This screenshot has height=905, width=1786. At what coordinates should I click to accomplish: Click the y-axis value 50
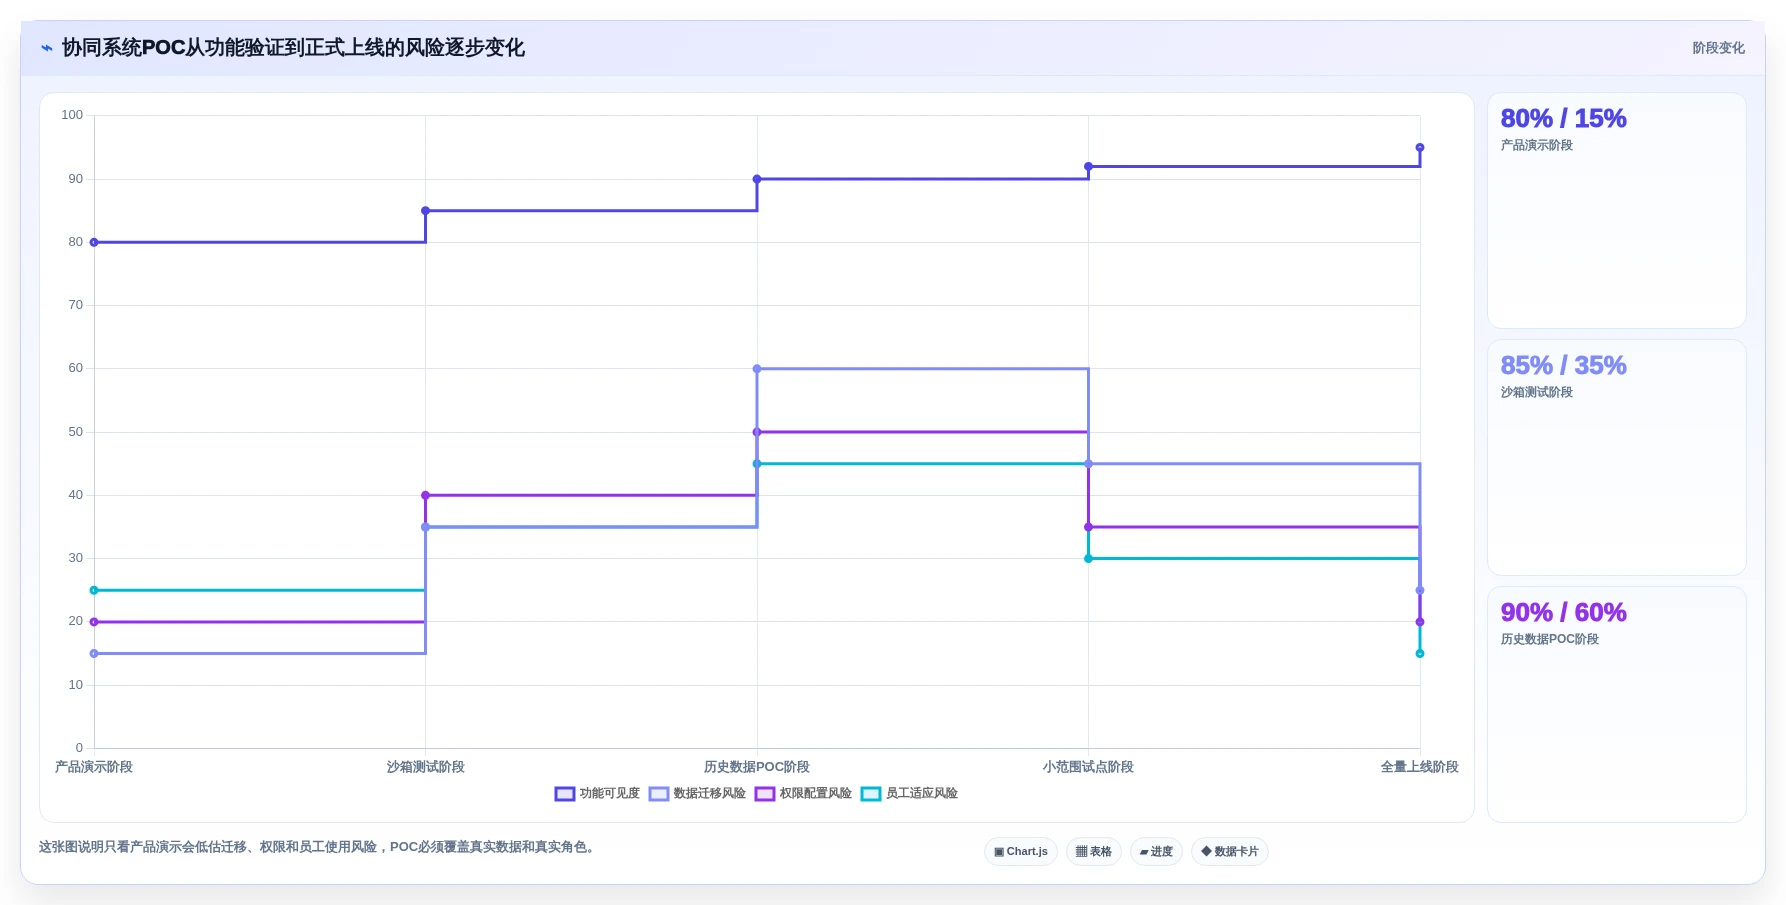pos(76,432)
